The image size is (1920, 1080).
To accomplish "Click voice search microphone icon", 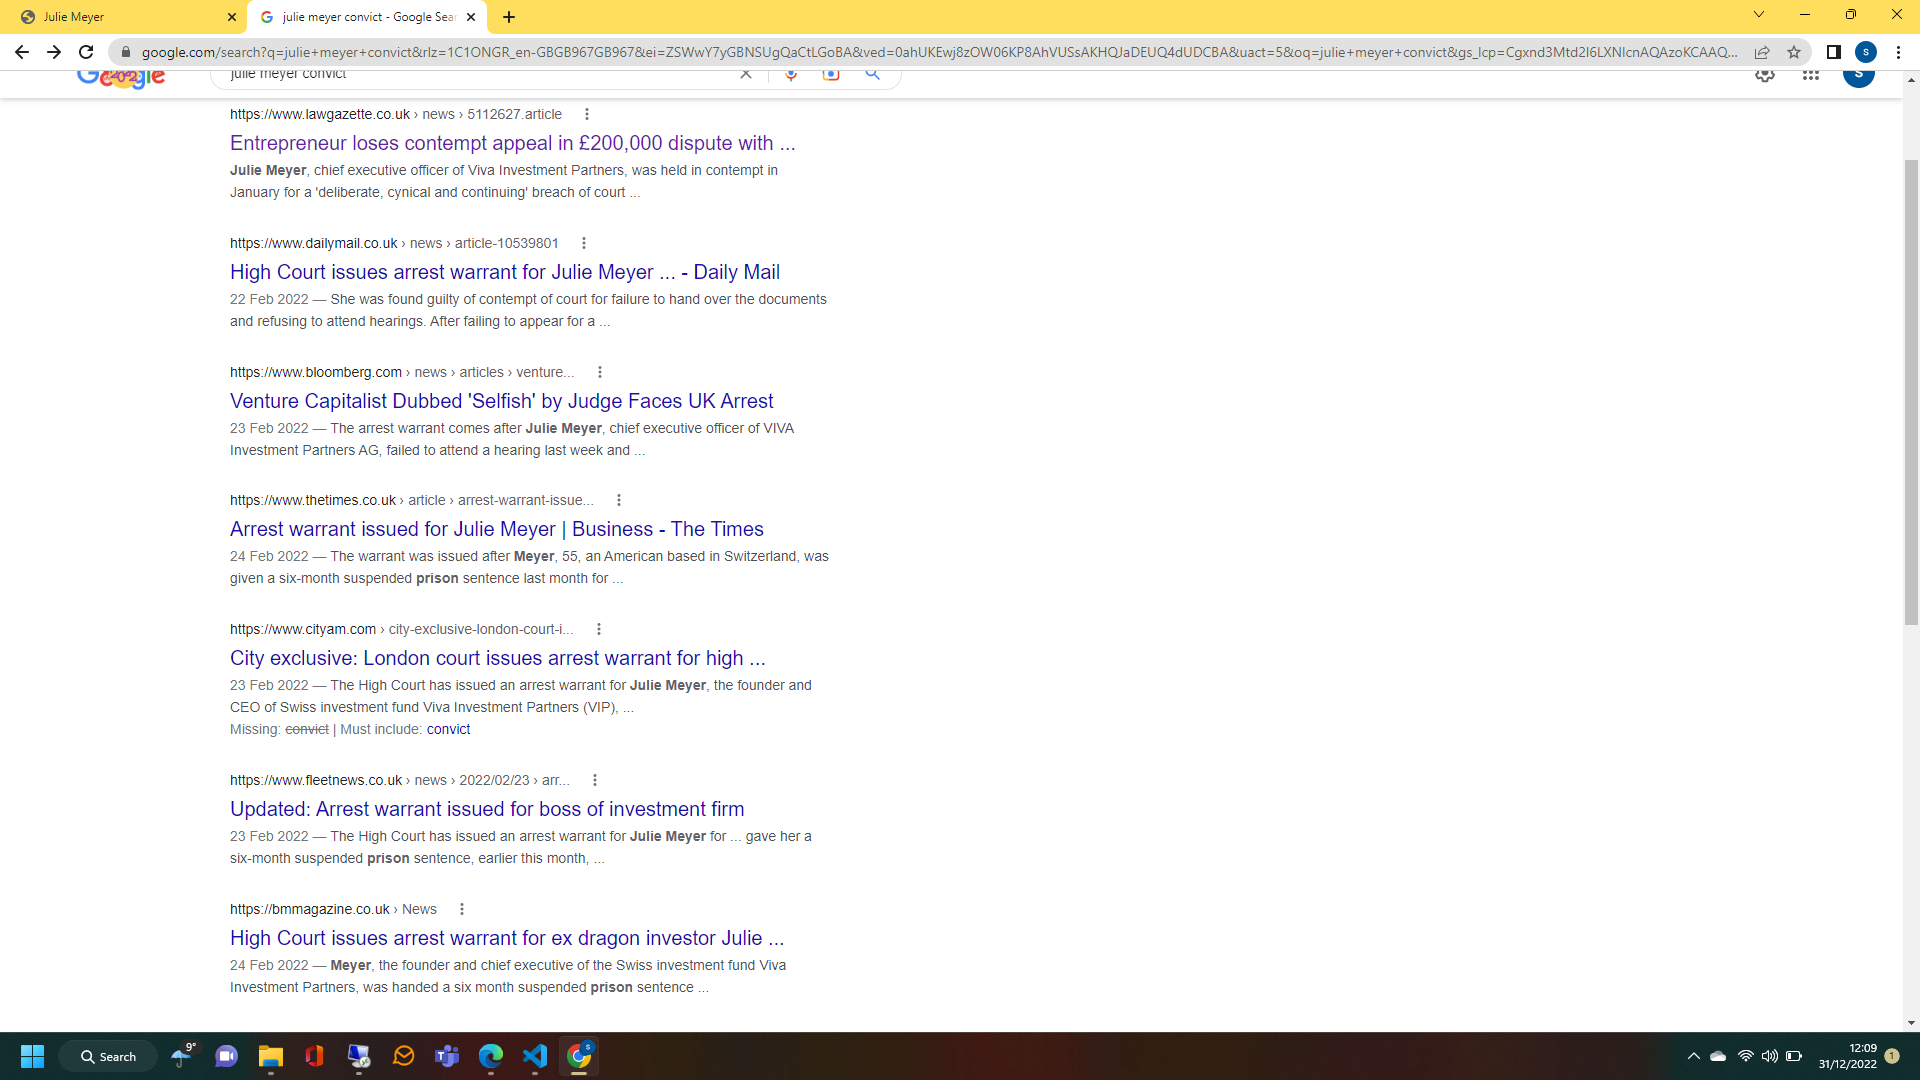I will (x=791, y=75).
